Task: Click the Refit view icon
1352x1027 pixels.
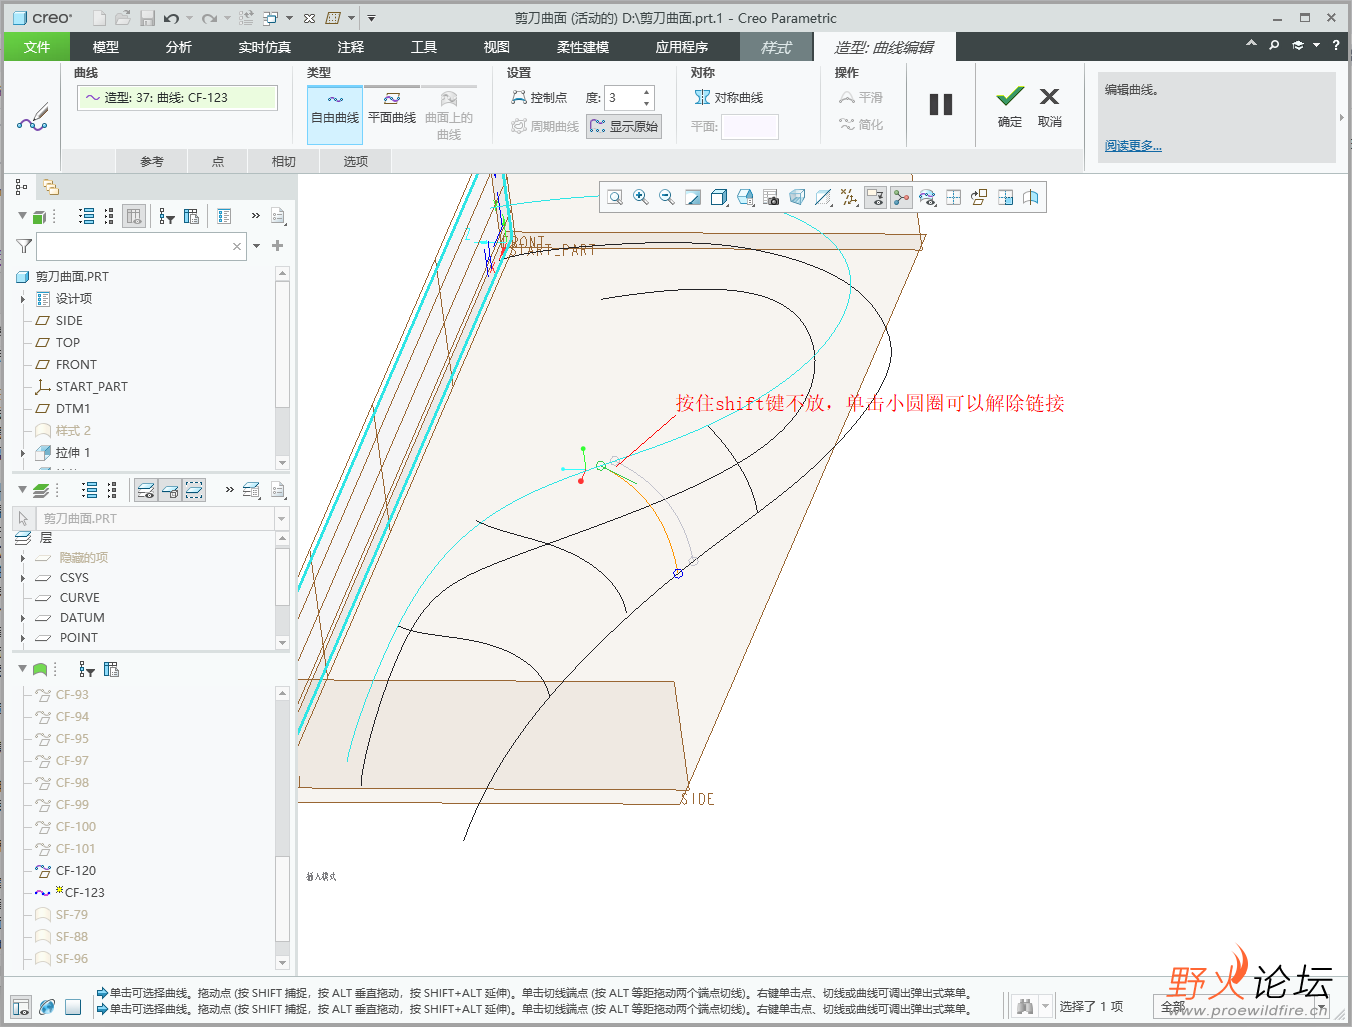Action: (615, 197)
